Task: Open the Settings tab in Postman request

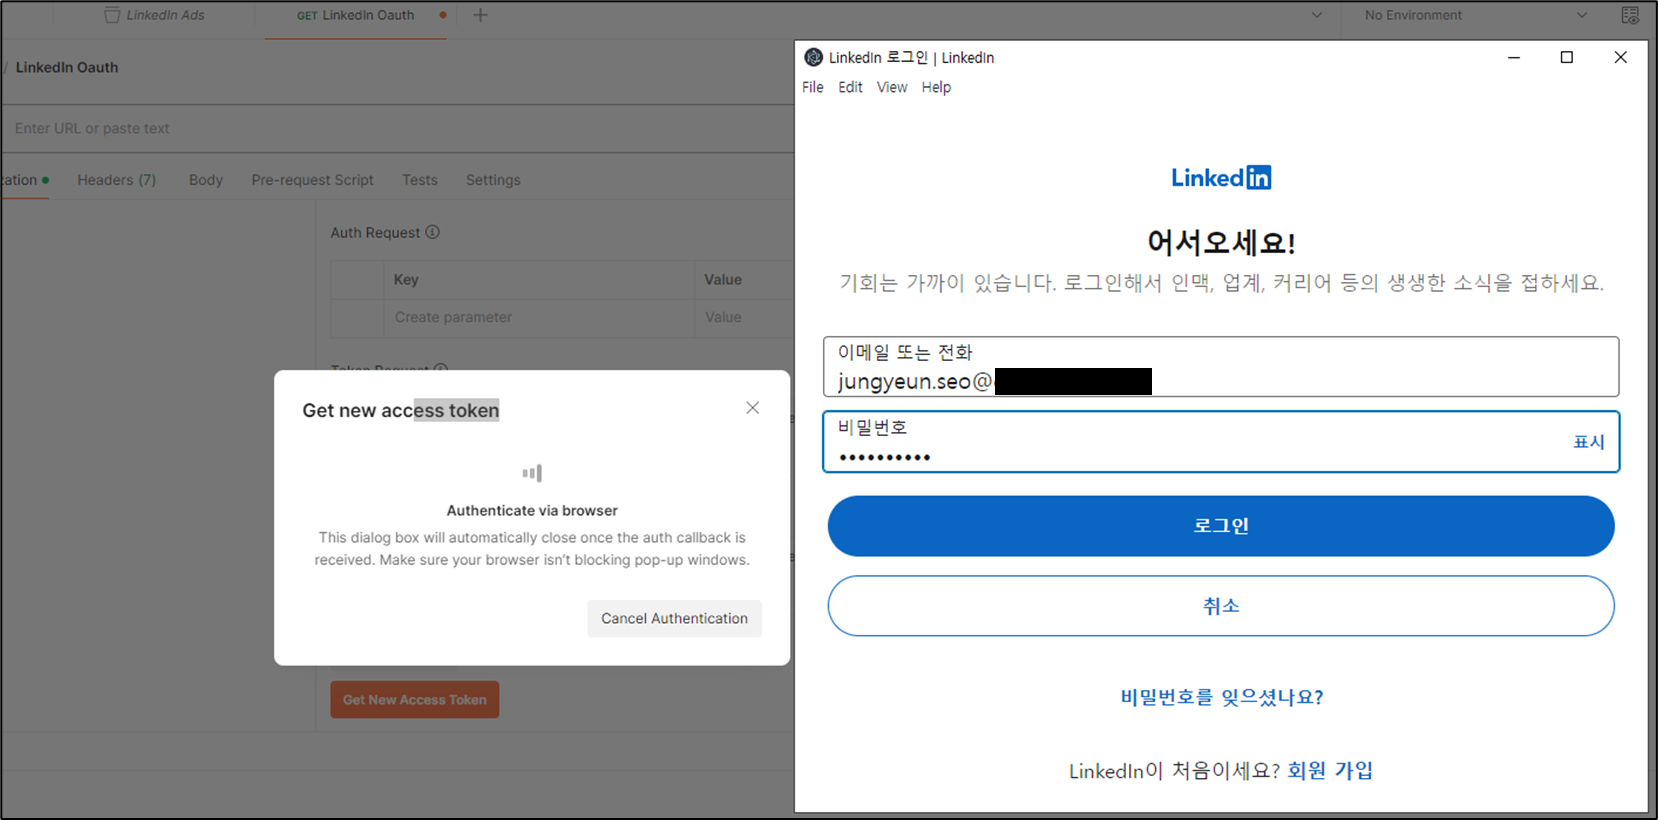Action: (x=493, y=180)
